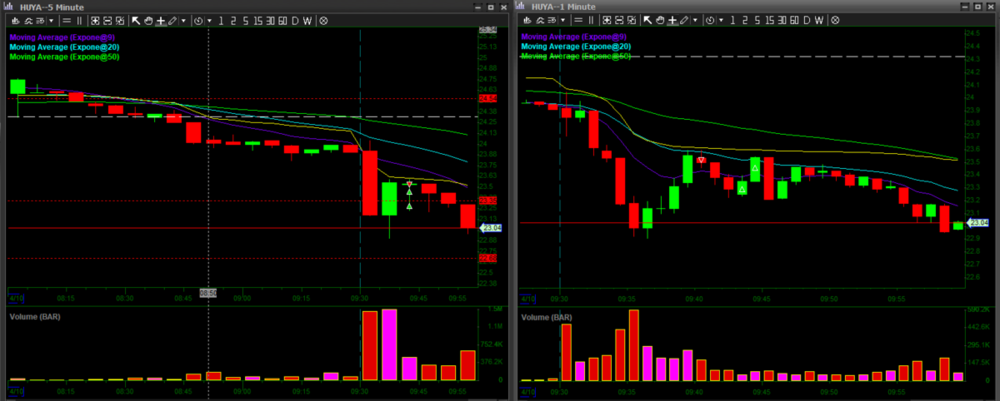Switch 5 Minute chart to the 15 interval
The image size is (1000, 401).
pyautogui.click(x=258, y=21)
